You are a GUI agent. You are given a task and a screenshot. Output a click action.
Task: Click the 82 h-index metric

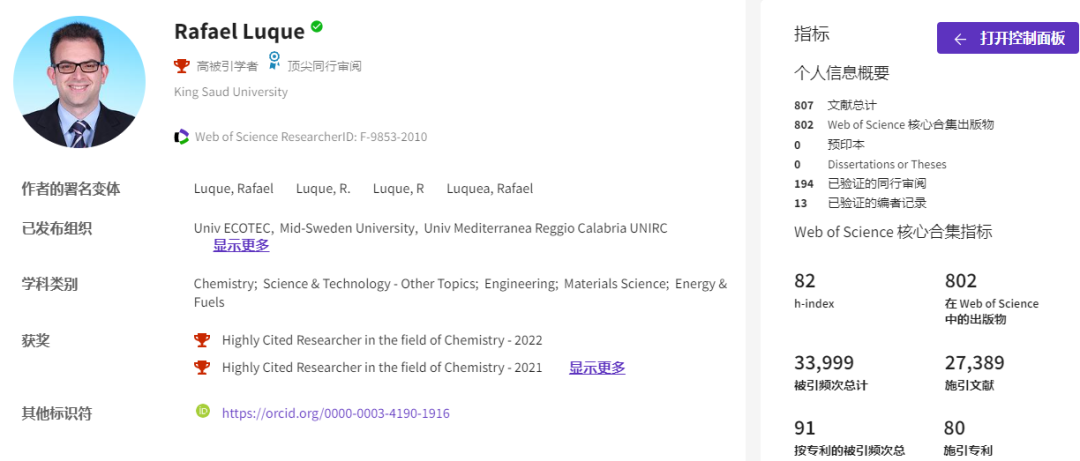tap(805, 281)
